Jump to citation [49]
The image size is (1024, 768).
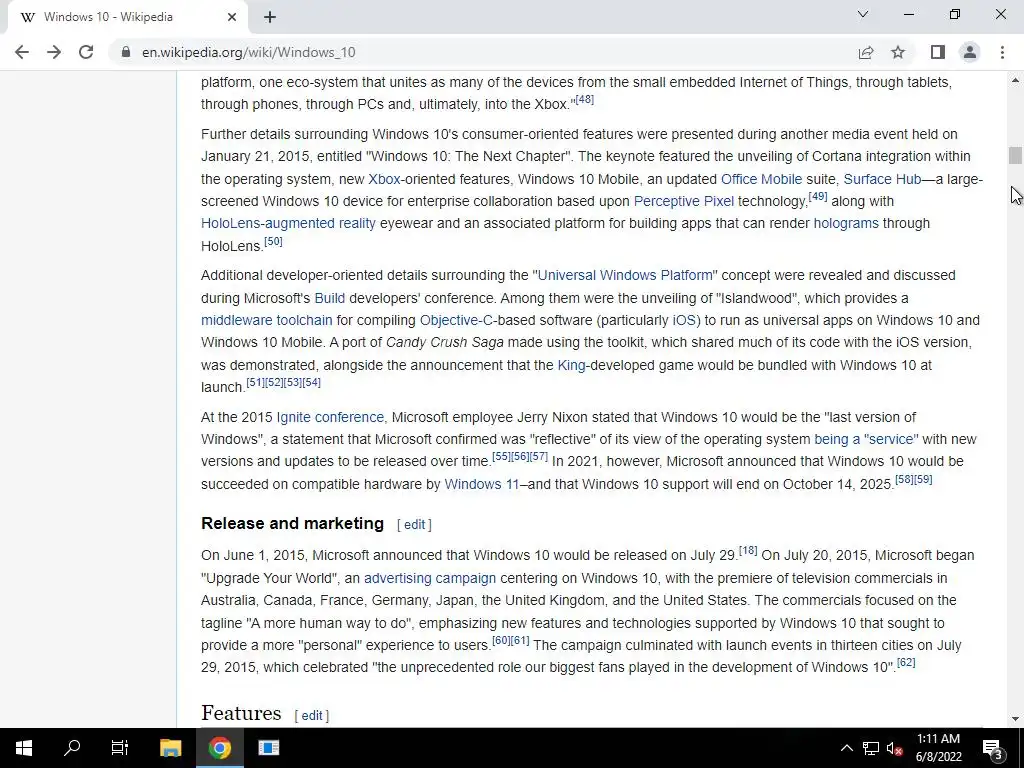pyautogui.click(x=818, y=197)
